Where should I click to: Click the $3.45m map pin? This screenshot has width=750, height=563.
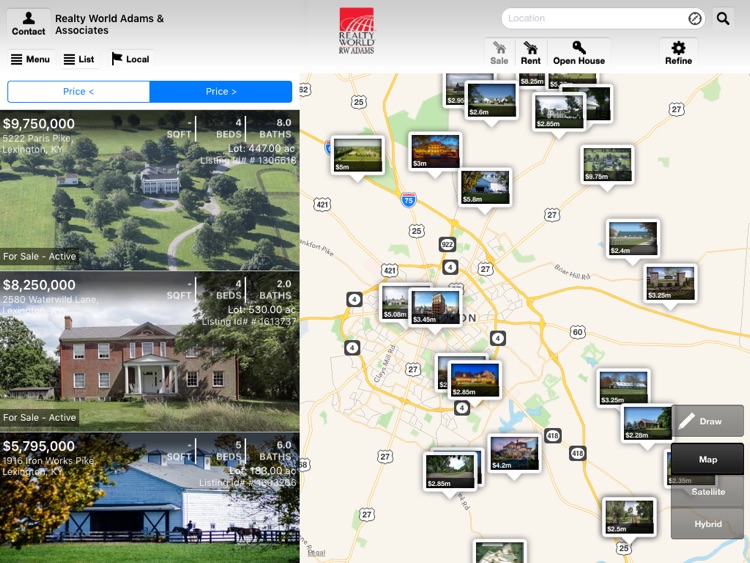pos(435,307)
